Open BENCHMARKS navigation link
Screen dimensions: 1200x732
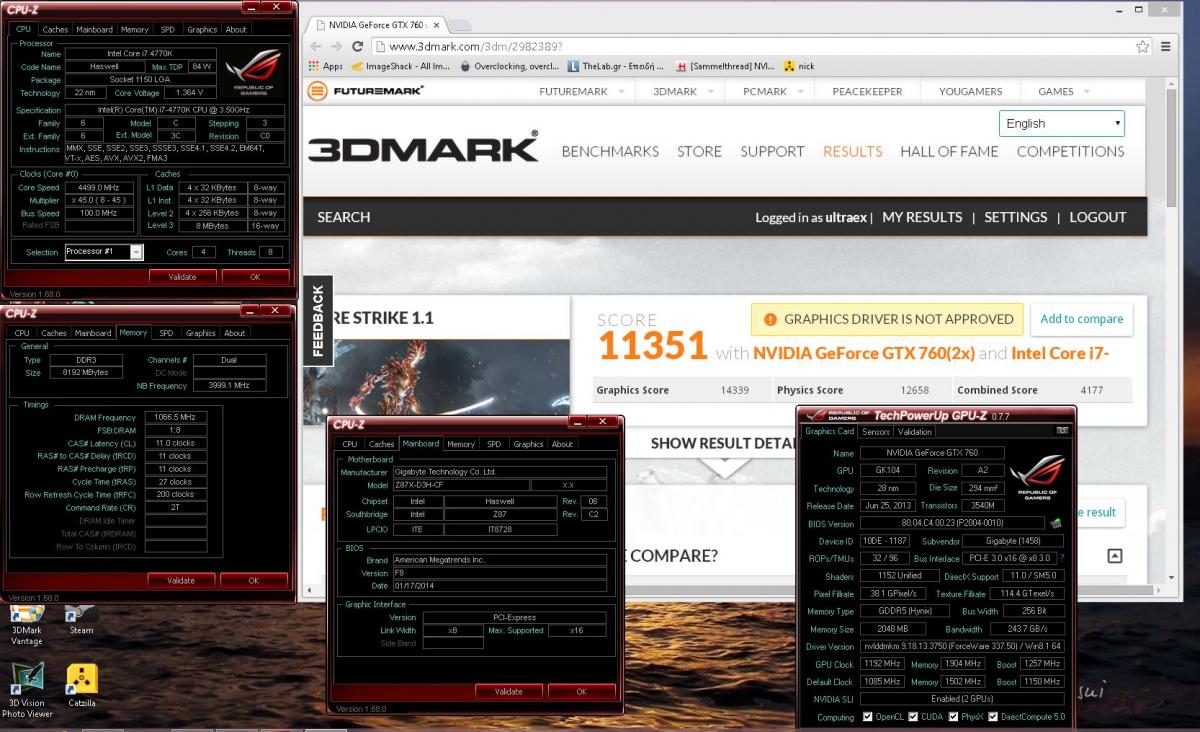point(610,151)
